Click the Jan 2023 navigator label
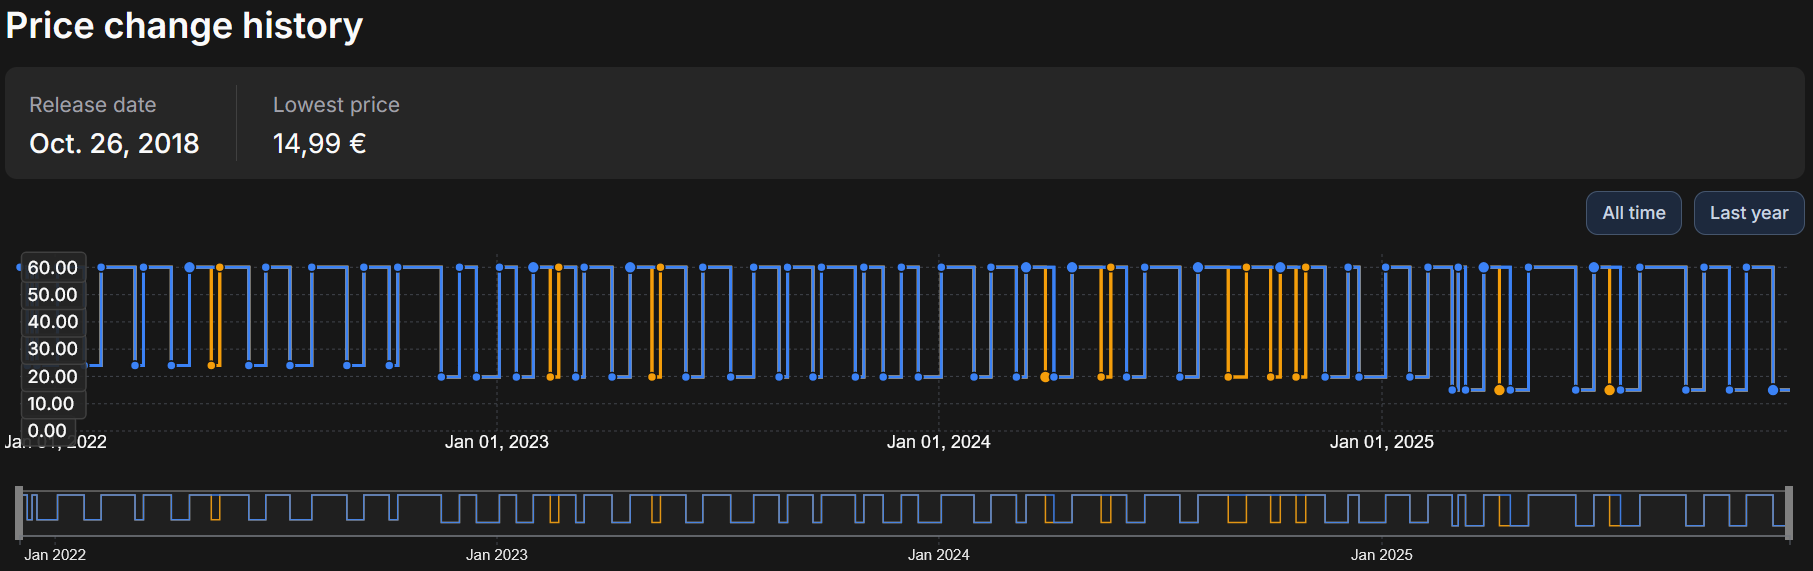Screen dimensions: 1813x571 point(496,555)
